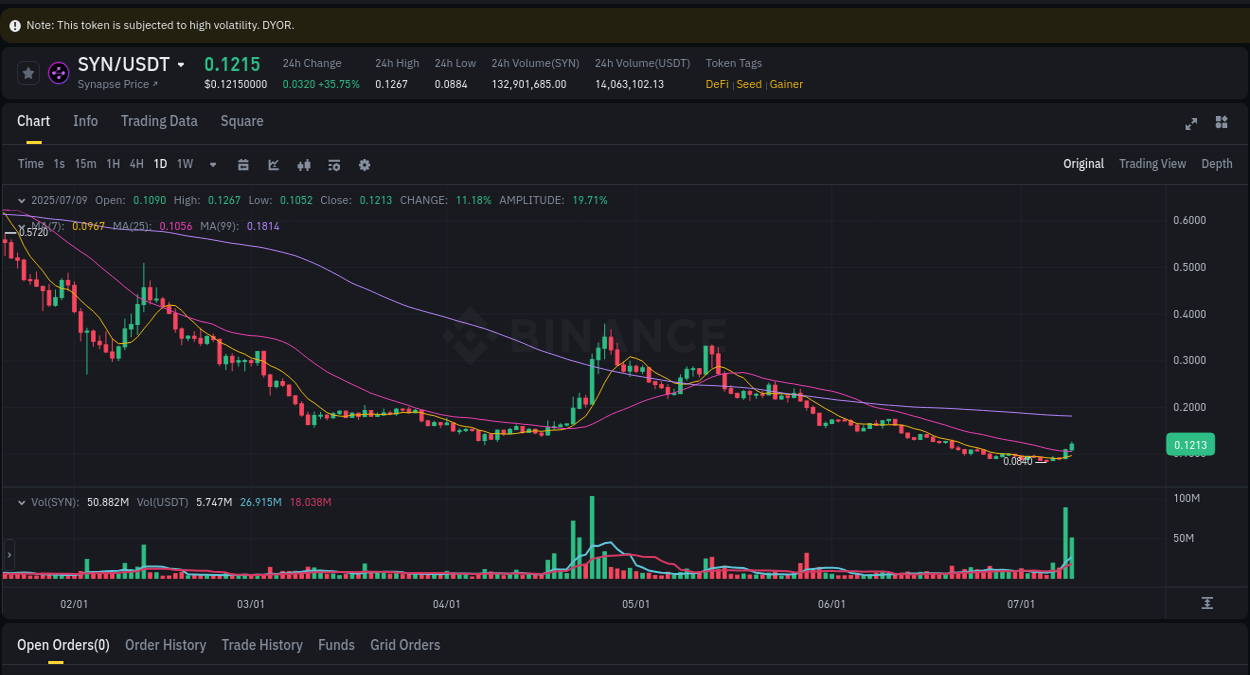This screenshot has height=675, width=1250.
Task: Open the indicator management list icon
Action: click(x=334, y=164)
